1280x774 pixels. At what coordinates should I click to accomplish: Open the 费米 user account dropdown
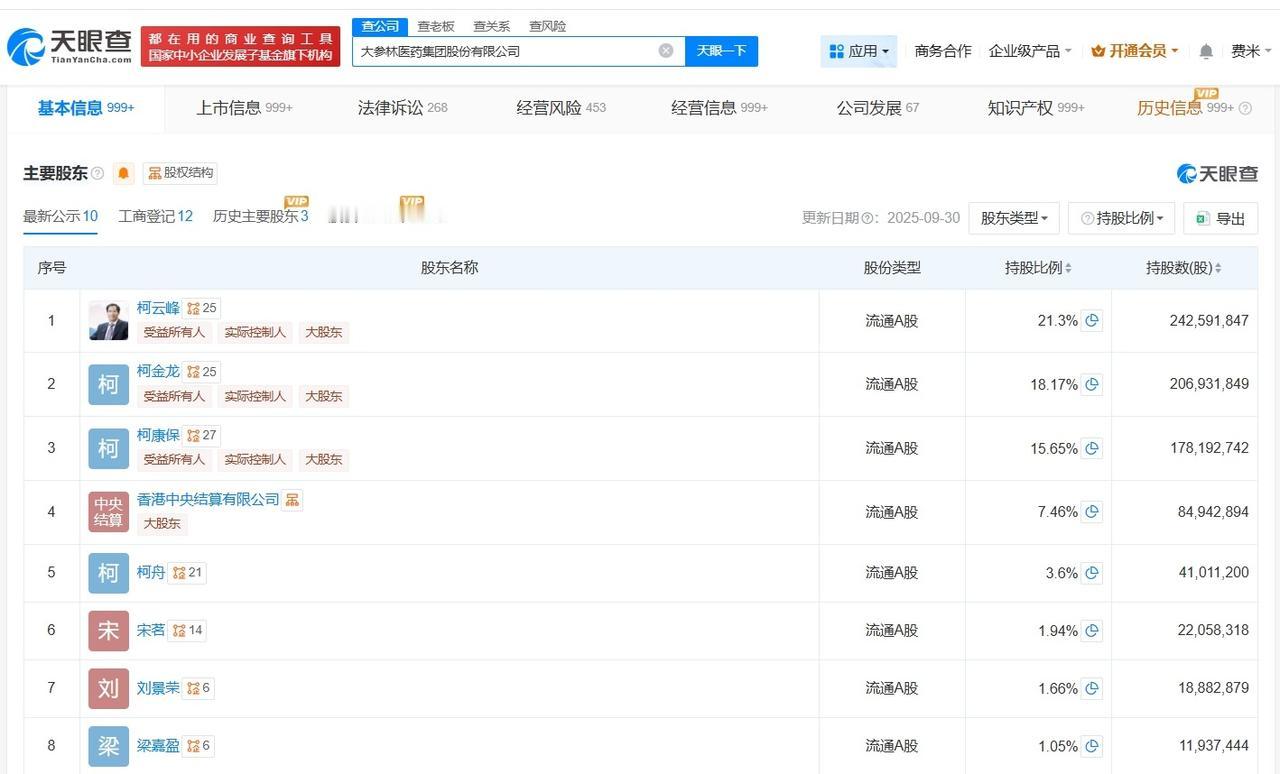pyautogui.click(x=1251, y=51)
